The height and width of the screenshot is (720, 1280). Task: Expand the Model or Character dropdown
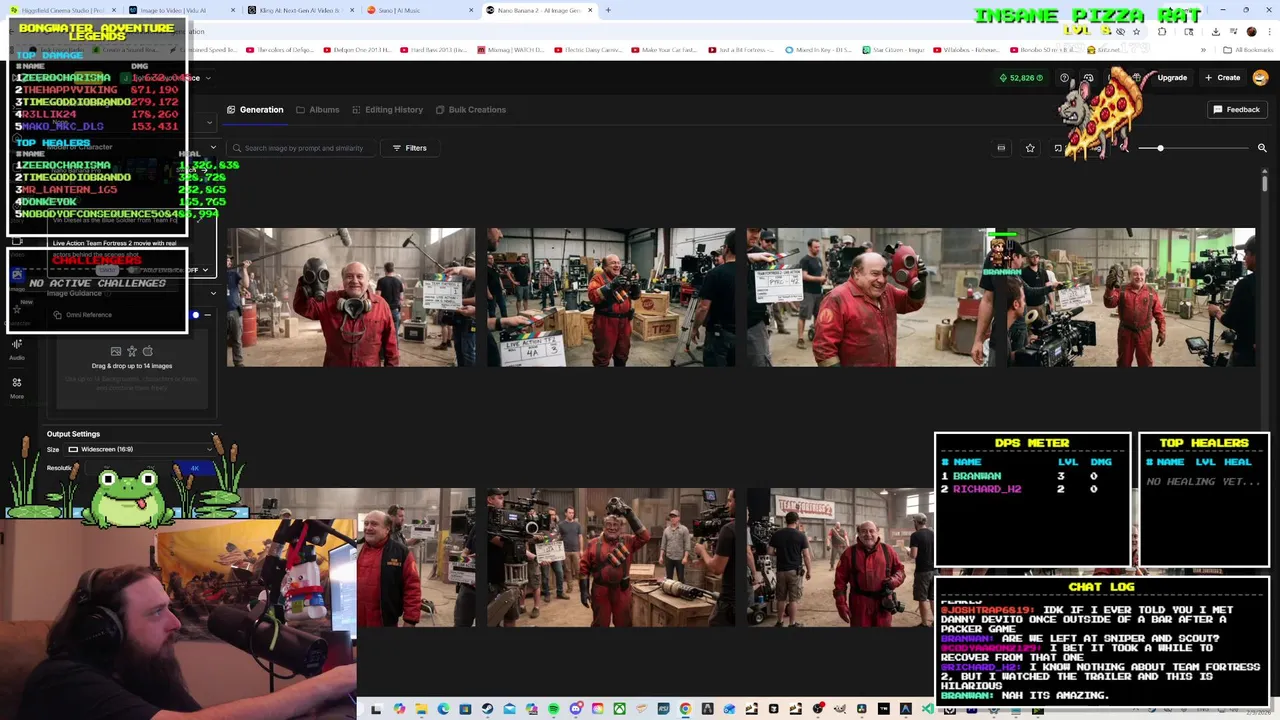[x=212, y=147]
